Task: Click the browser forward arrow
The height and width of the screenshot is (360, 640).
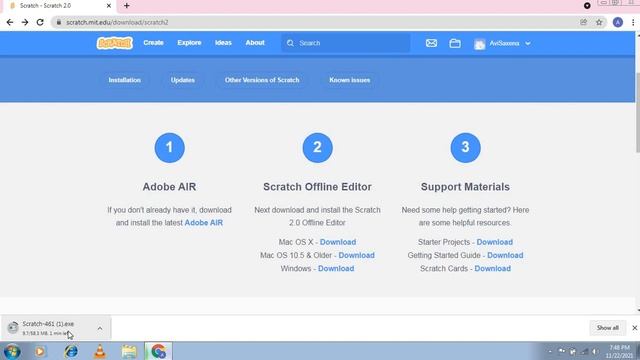Action: pos(25,22)
